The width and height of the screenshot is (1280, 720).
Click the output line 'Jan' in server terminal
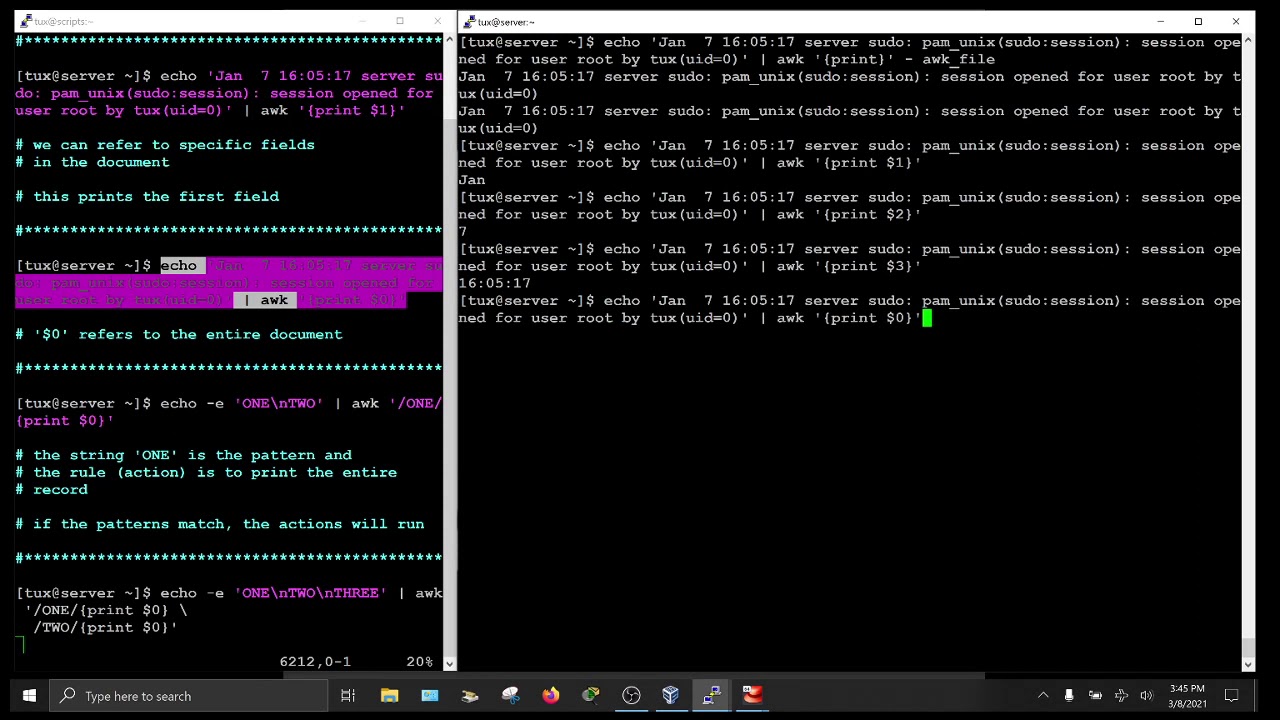472,180
